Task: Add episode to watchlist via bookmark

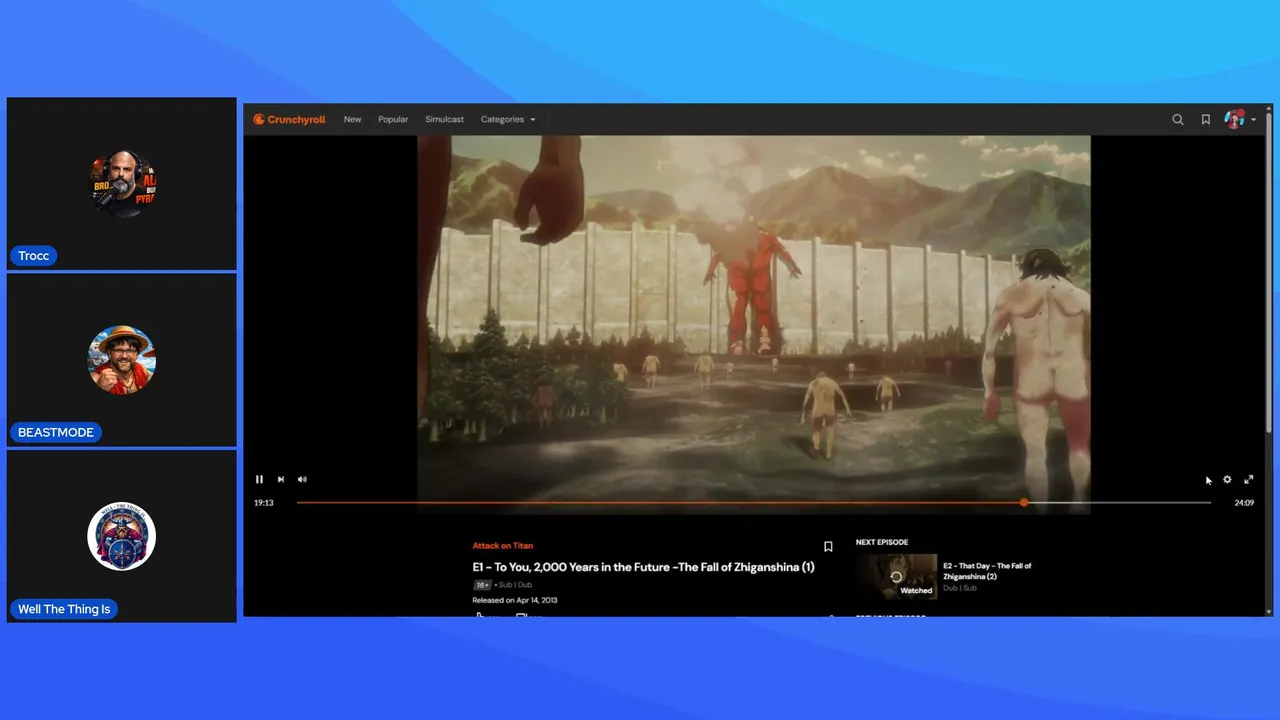Action: pos(828,547)
